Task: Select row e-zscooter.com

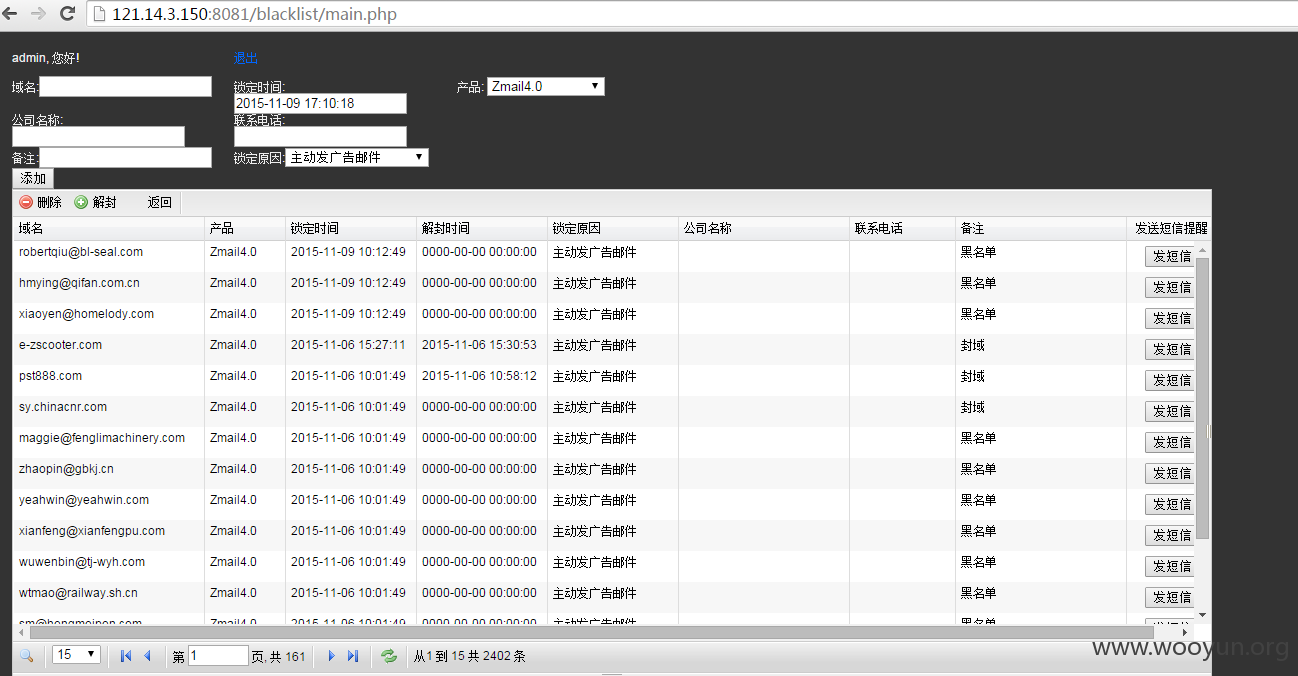Action: 603,349
